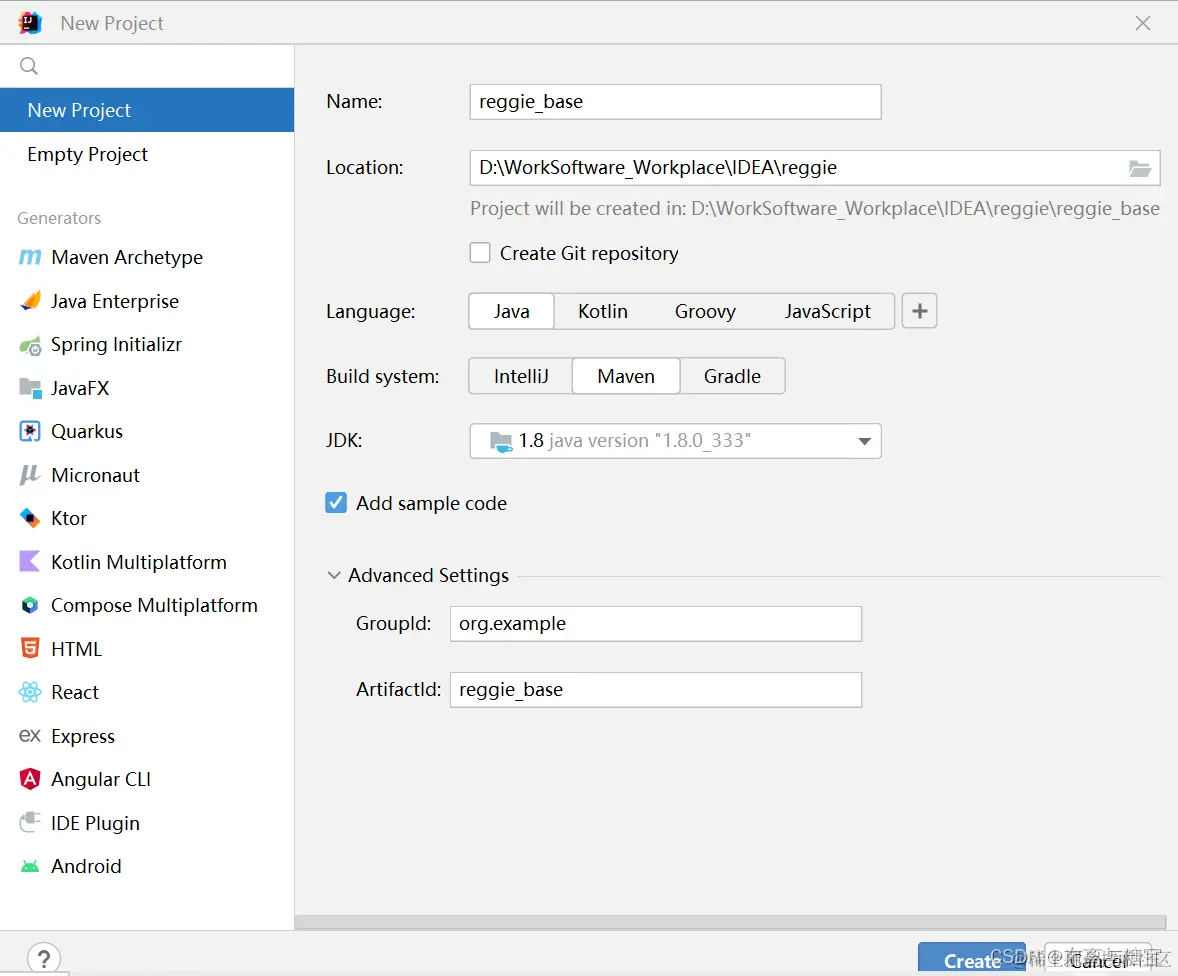Image resolution: width=1178 pixels, height=976 pixels.
Task: Add another language with plus button
Action: pyautogui.click(x=920, y=311)
